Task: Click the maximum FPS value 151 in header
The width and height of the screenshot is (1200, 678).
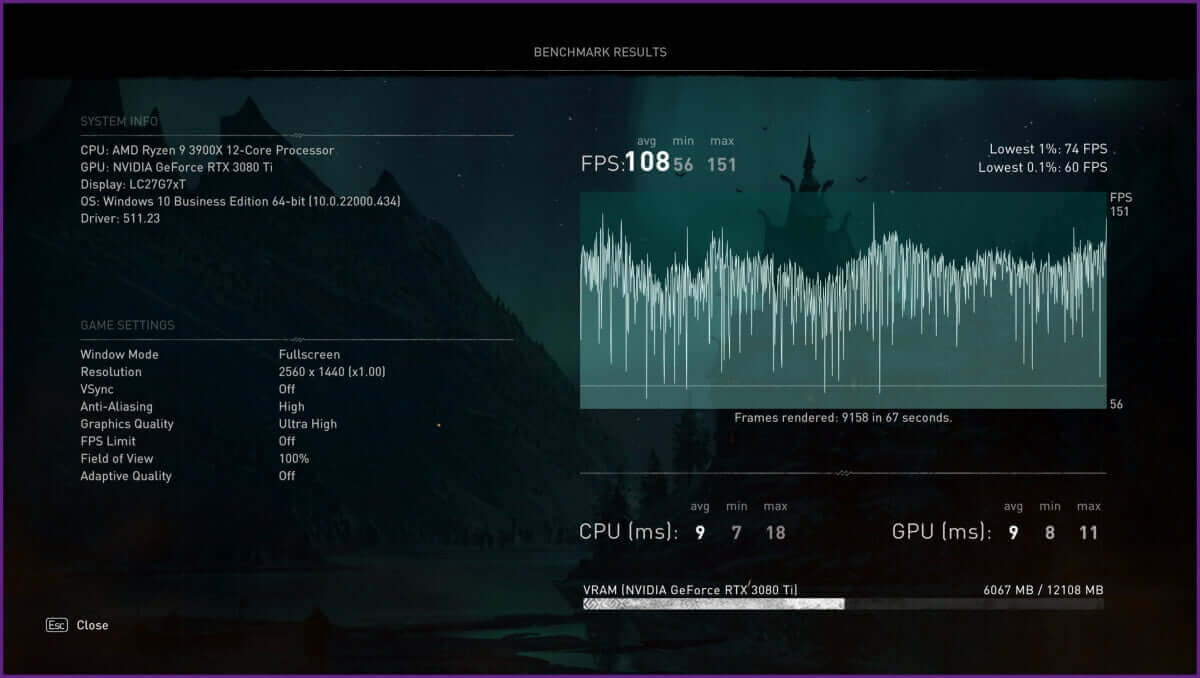Action: tap(721, 165)
